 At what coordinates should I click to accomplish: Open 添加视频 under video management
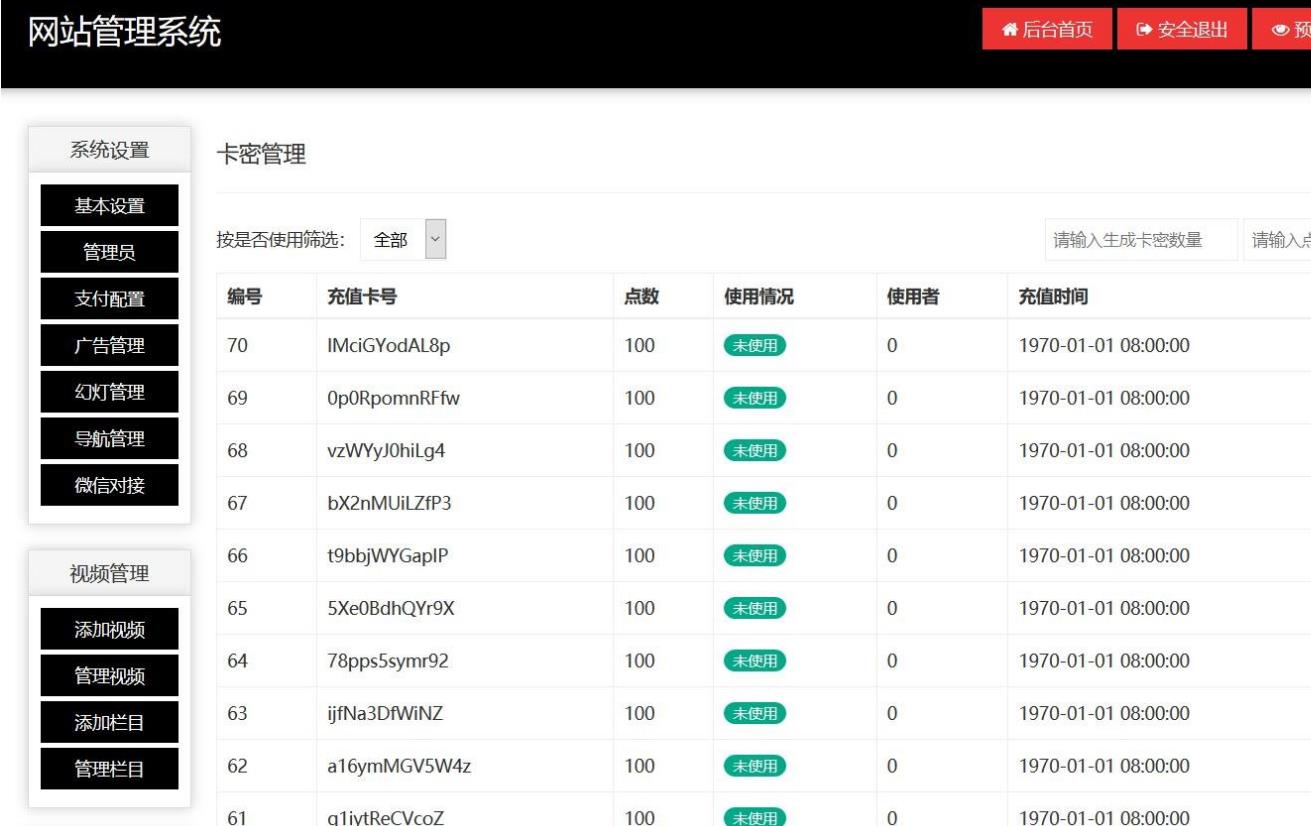click(110, 628)
